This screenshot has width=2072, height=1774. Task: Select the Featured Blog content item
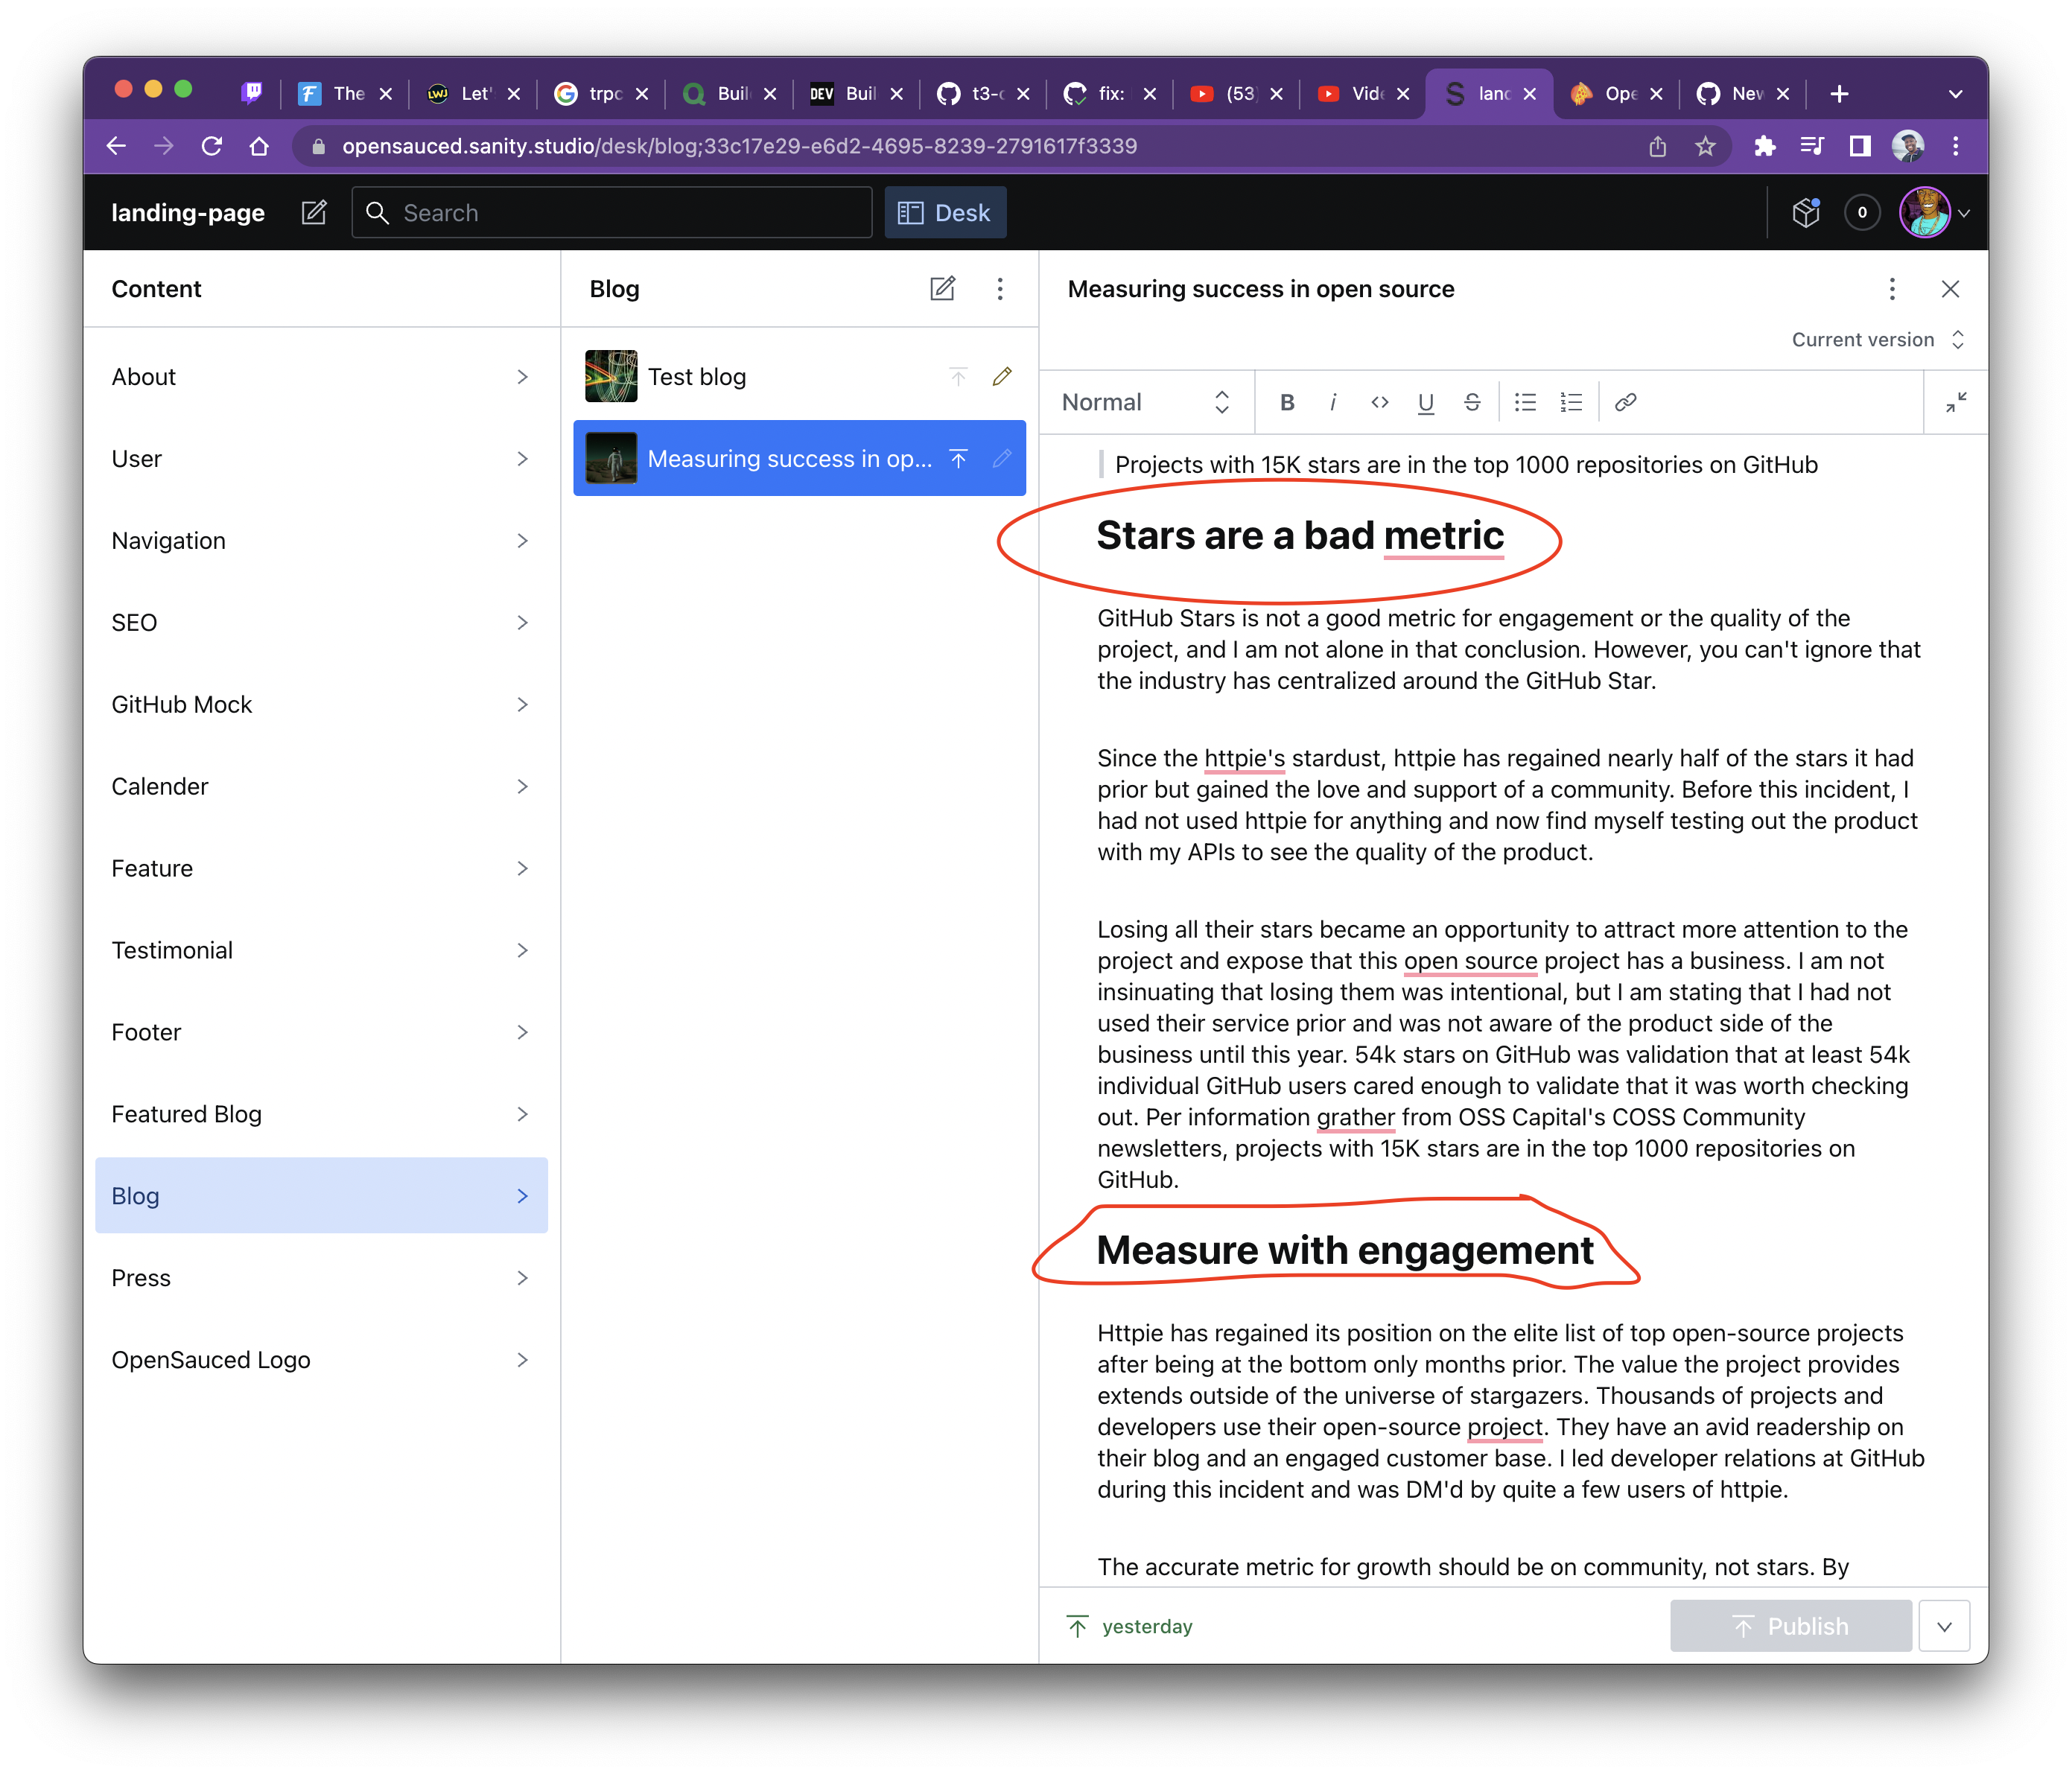pos(321,1114)
